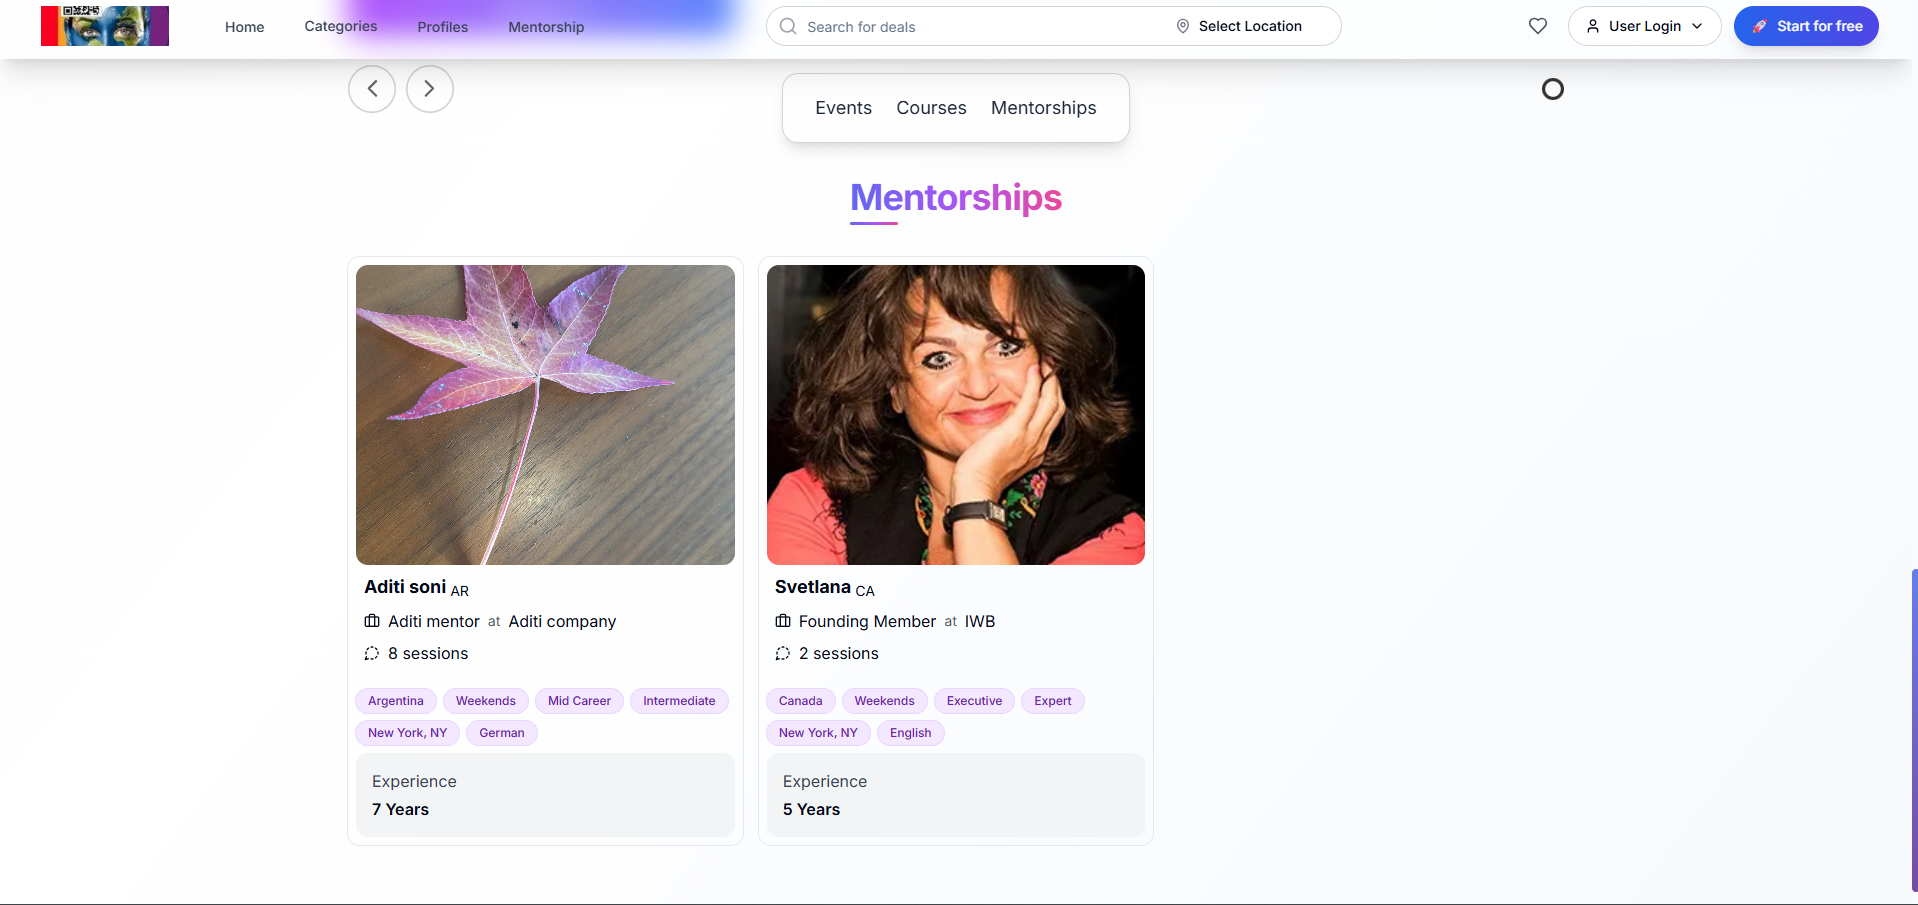Switch to the Courses tab

[930, 107]
